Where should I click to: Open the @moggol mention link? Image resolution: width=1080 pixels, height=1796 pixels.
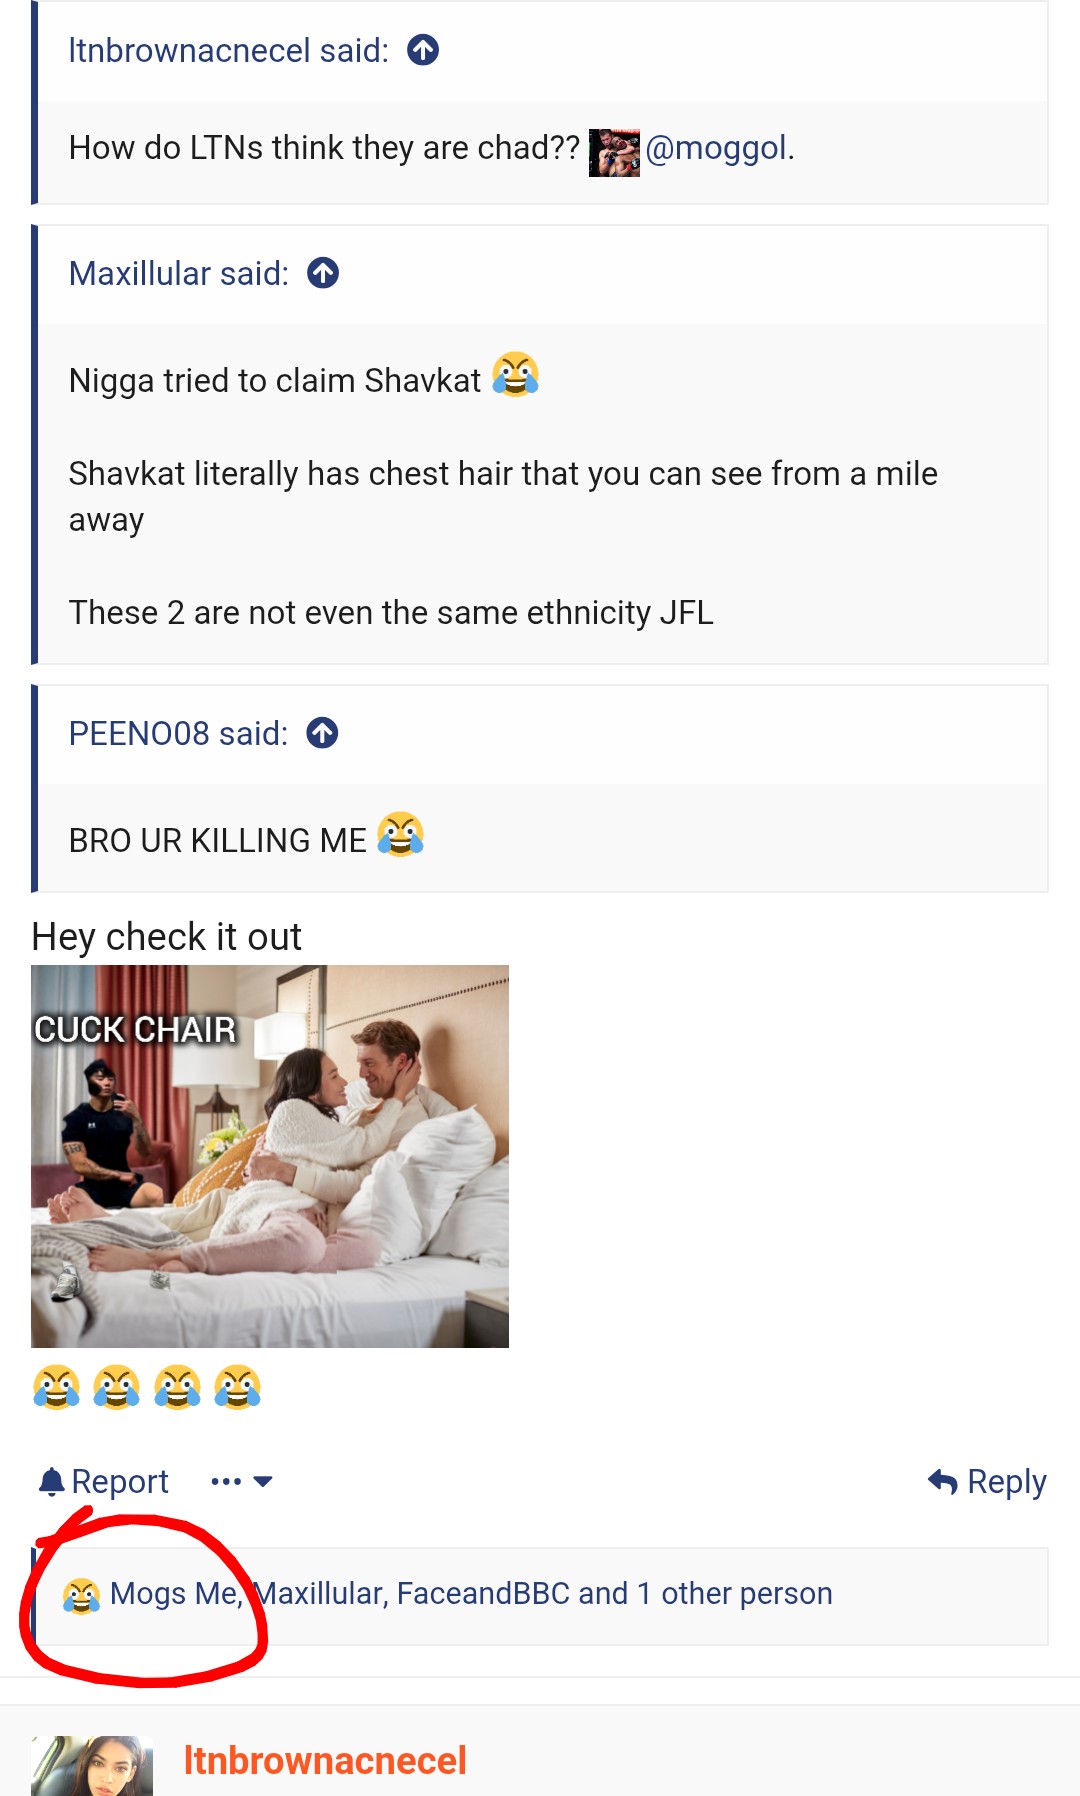pos(716,148)
